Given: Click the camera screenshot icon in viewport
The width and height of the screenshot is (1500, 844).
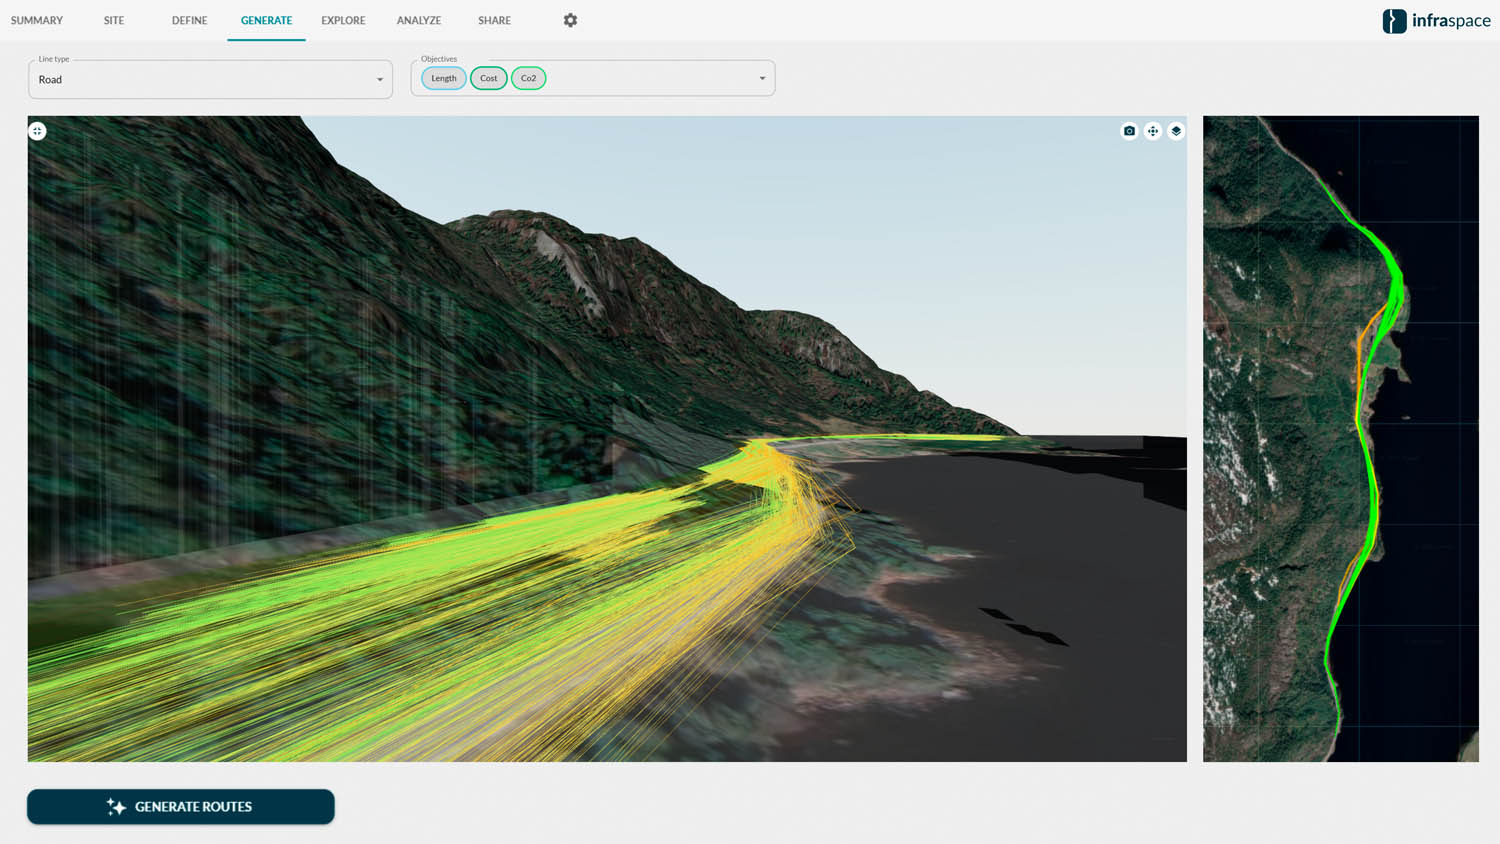Looking at the screenshot, I should [1129, 131].
